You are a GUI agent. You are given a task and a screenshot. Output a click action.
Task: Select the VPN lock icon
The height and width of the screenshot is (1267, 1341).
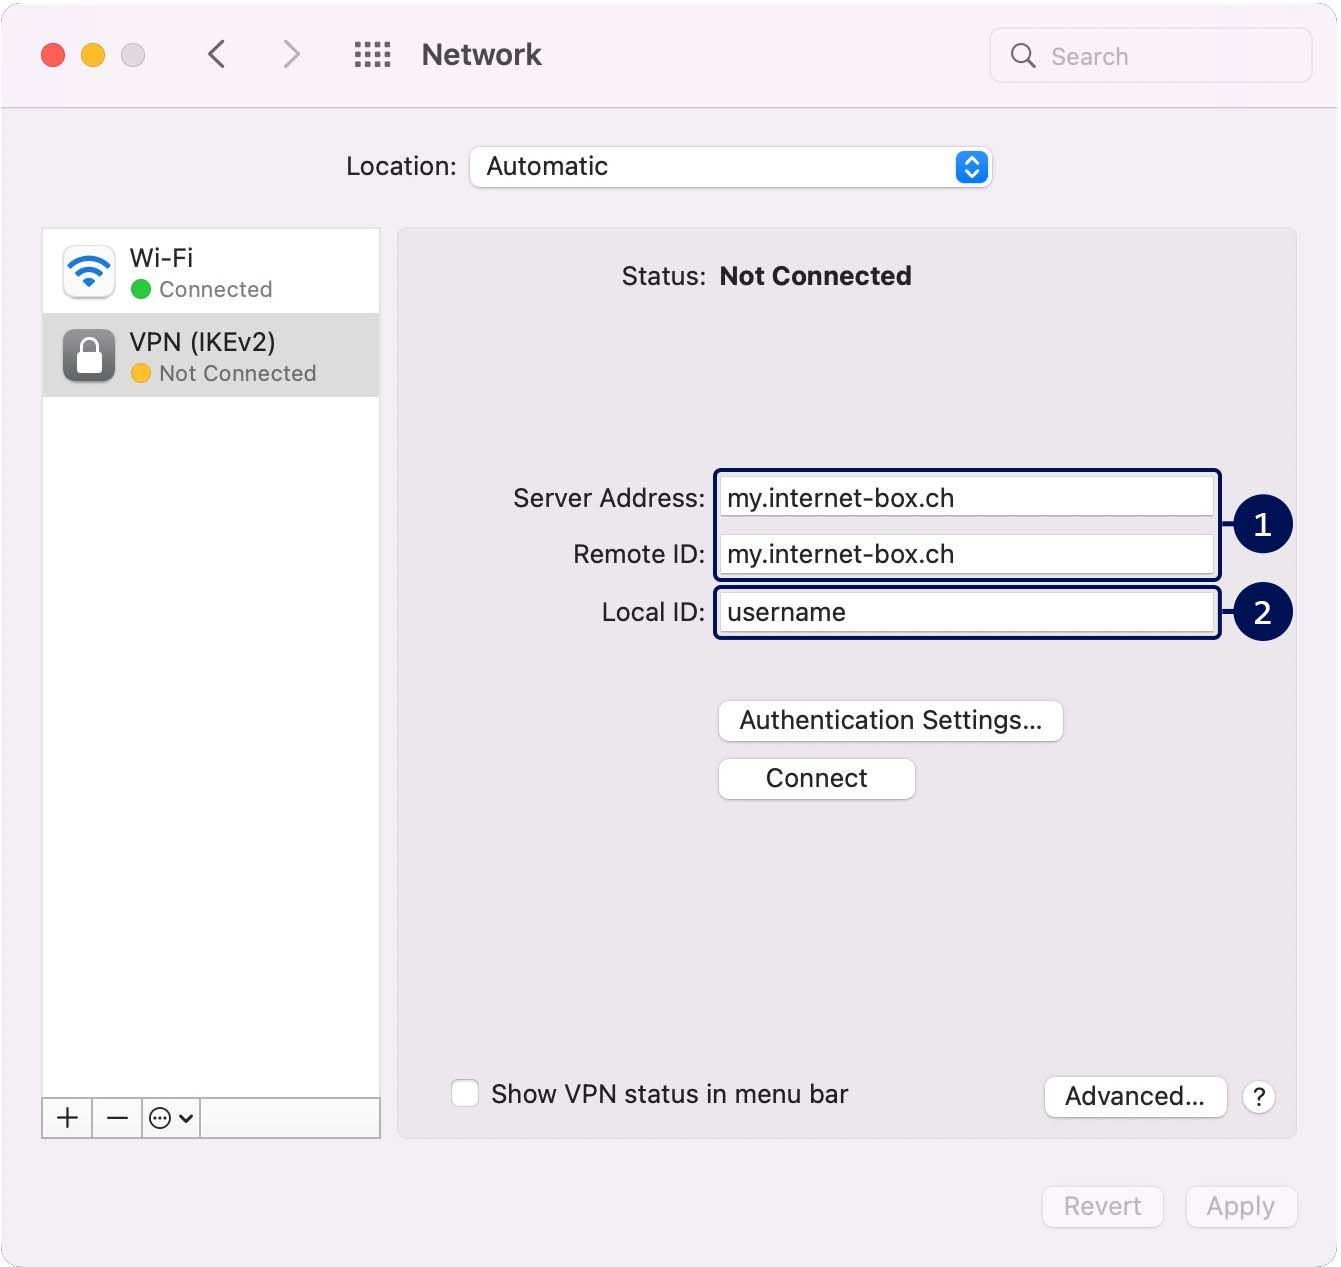(x=89, y=356)
